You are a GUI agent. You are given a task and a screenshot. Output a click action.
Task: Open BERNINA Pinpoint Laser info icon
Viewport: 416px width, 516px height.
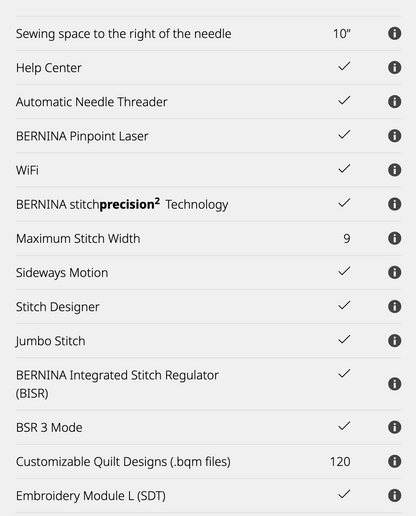tap(394, 136)
